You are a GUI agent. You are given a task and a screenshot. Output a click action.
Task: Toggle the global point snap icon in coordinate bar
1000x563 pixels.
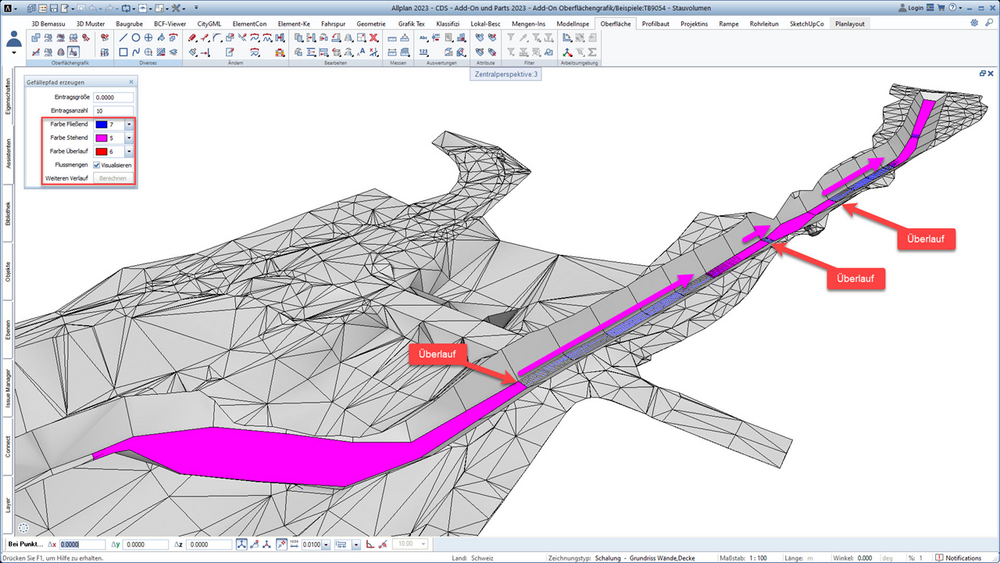pos(242,544)
